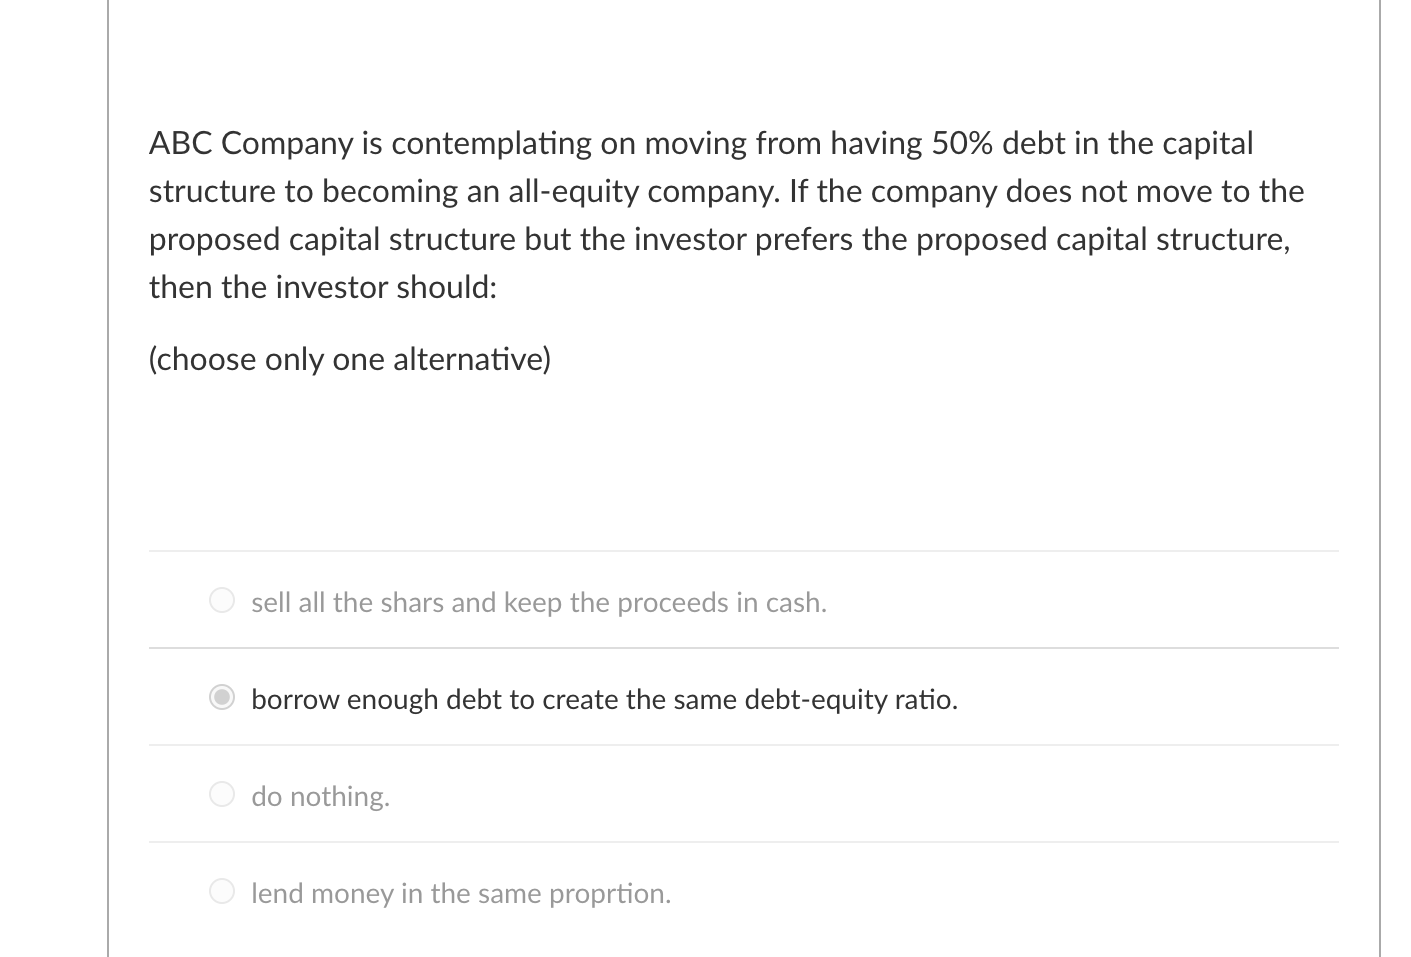Click the "borrow enough debt to create" answer text

[604, 699]
